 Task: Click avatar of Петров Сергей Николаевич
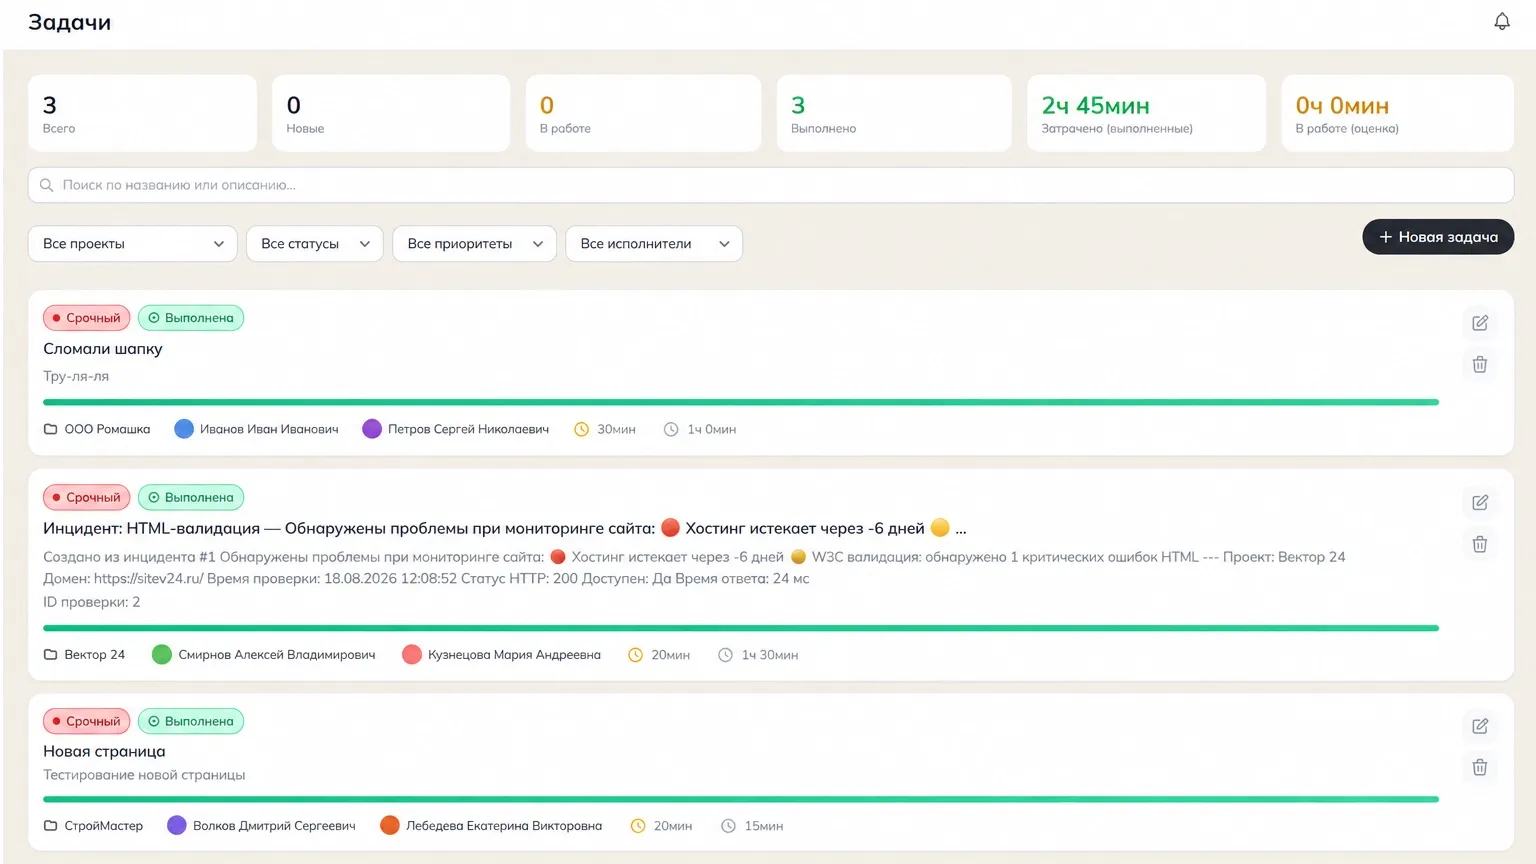click(372, 429)
